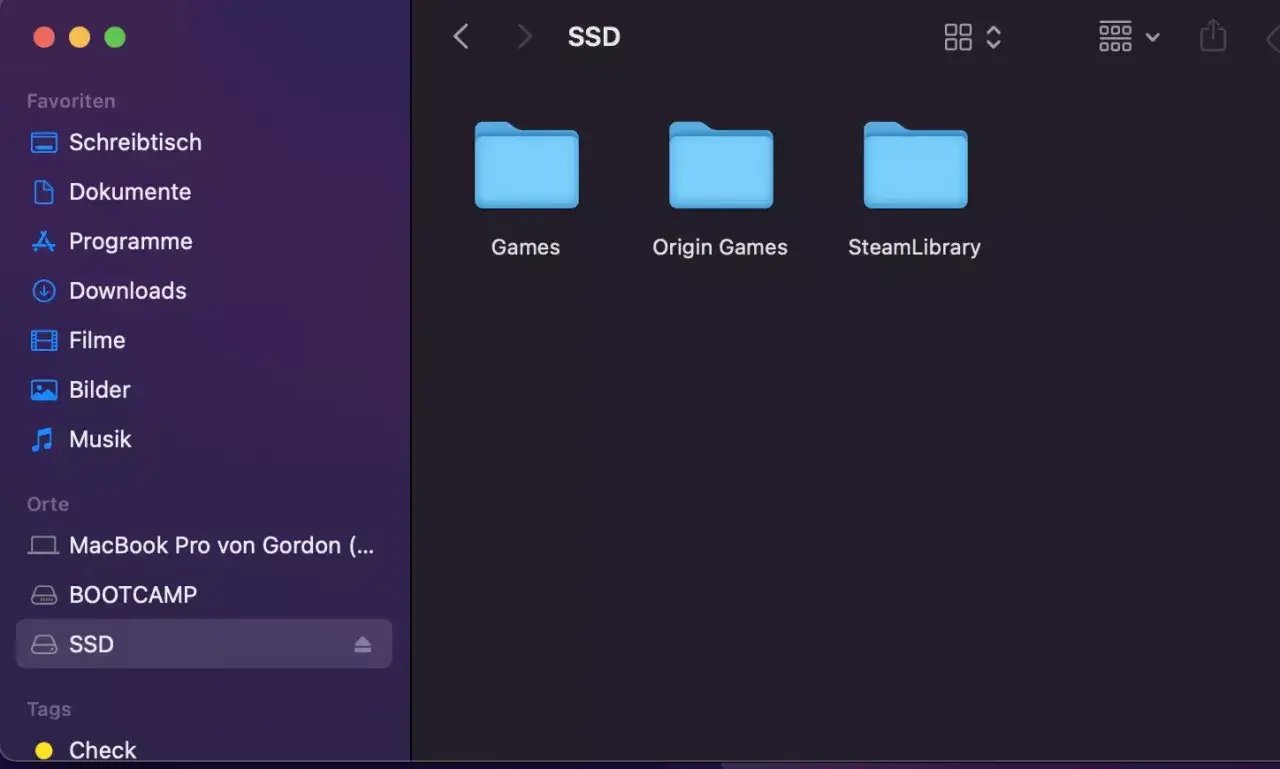1280x769 pixels.
Task: Select Filme in the sidebar
Action: 204,340
